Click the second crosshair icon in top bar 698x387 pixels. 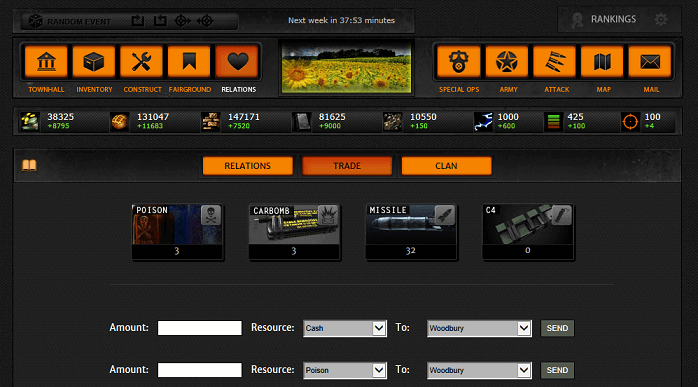tap(205, 20)
